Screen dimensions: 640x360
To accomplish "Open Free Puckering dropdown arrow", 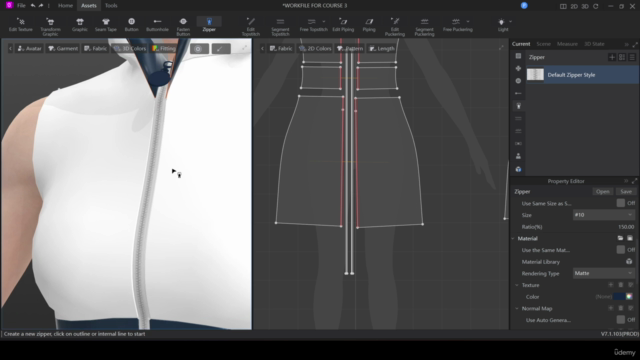I will (x=468, y=22).
